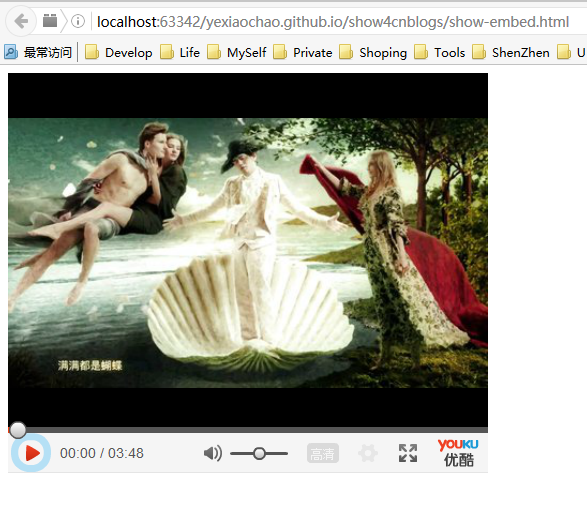Click the localhost URL address field
This screenshot has width=587, height=508.
tap(332, 22)
